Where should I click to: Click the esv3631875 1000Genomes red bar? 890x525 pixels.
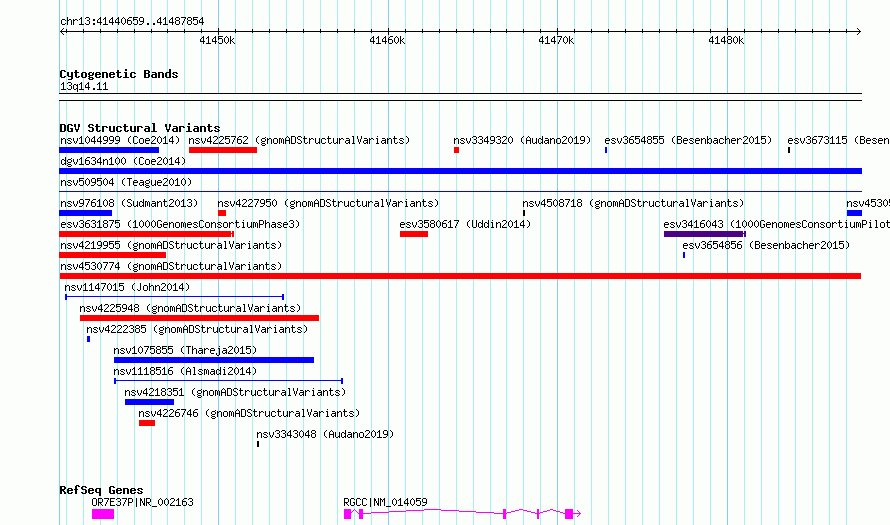[x=146, y=234]
